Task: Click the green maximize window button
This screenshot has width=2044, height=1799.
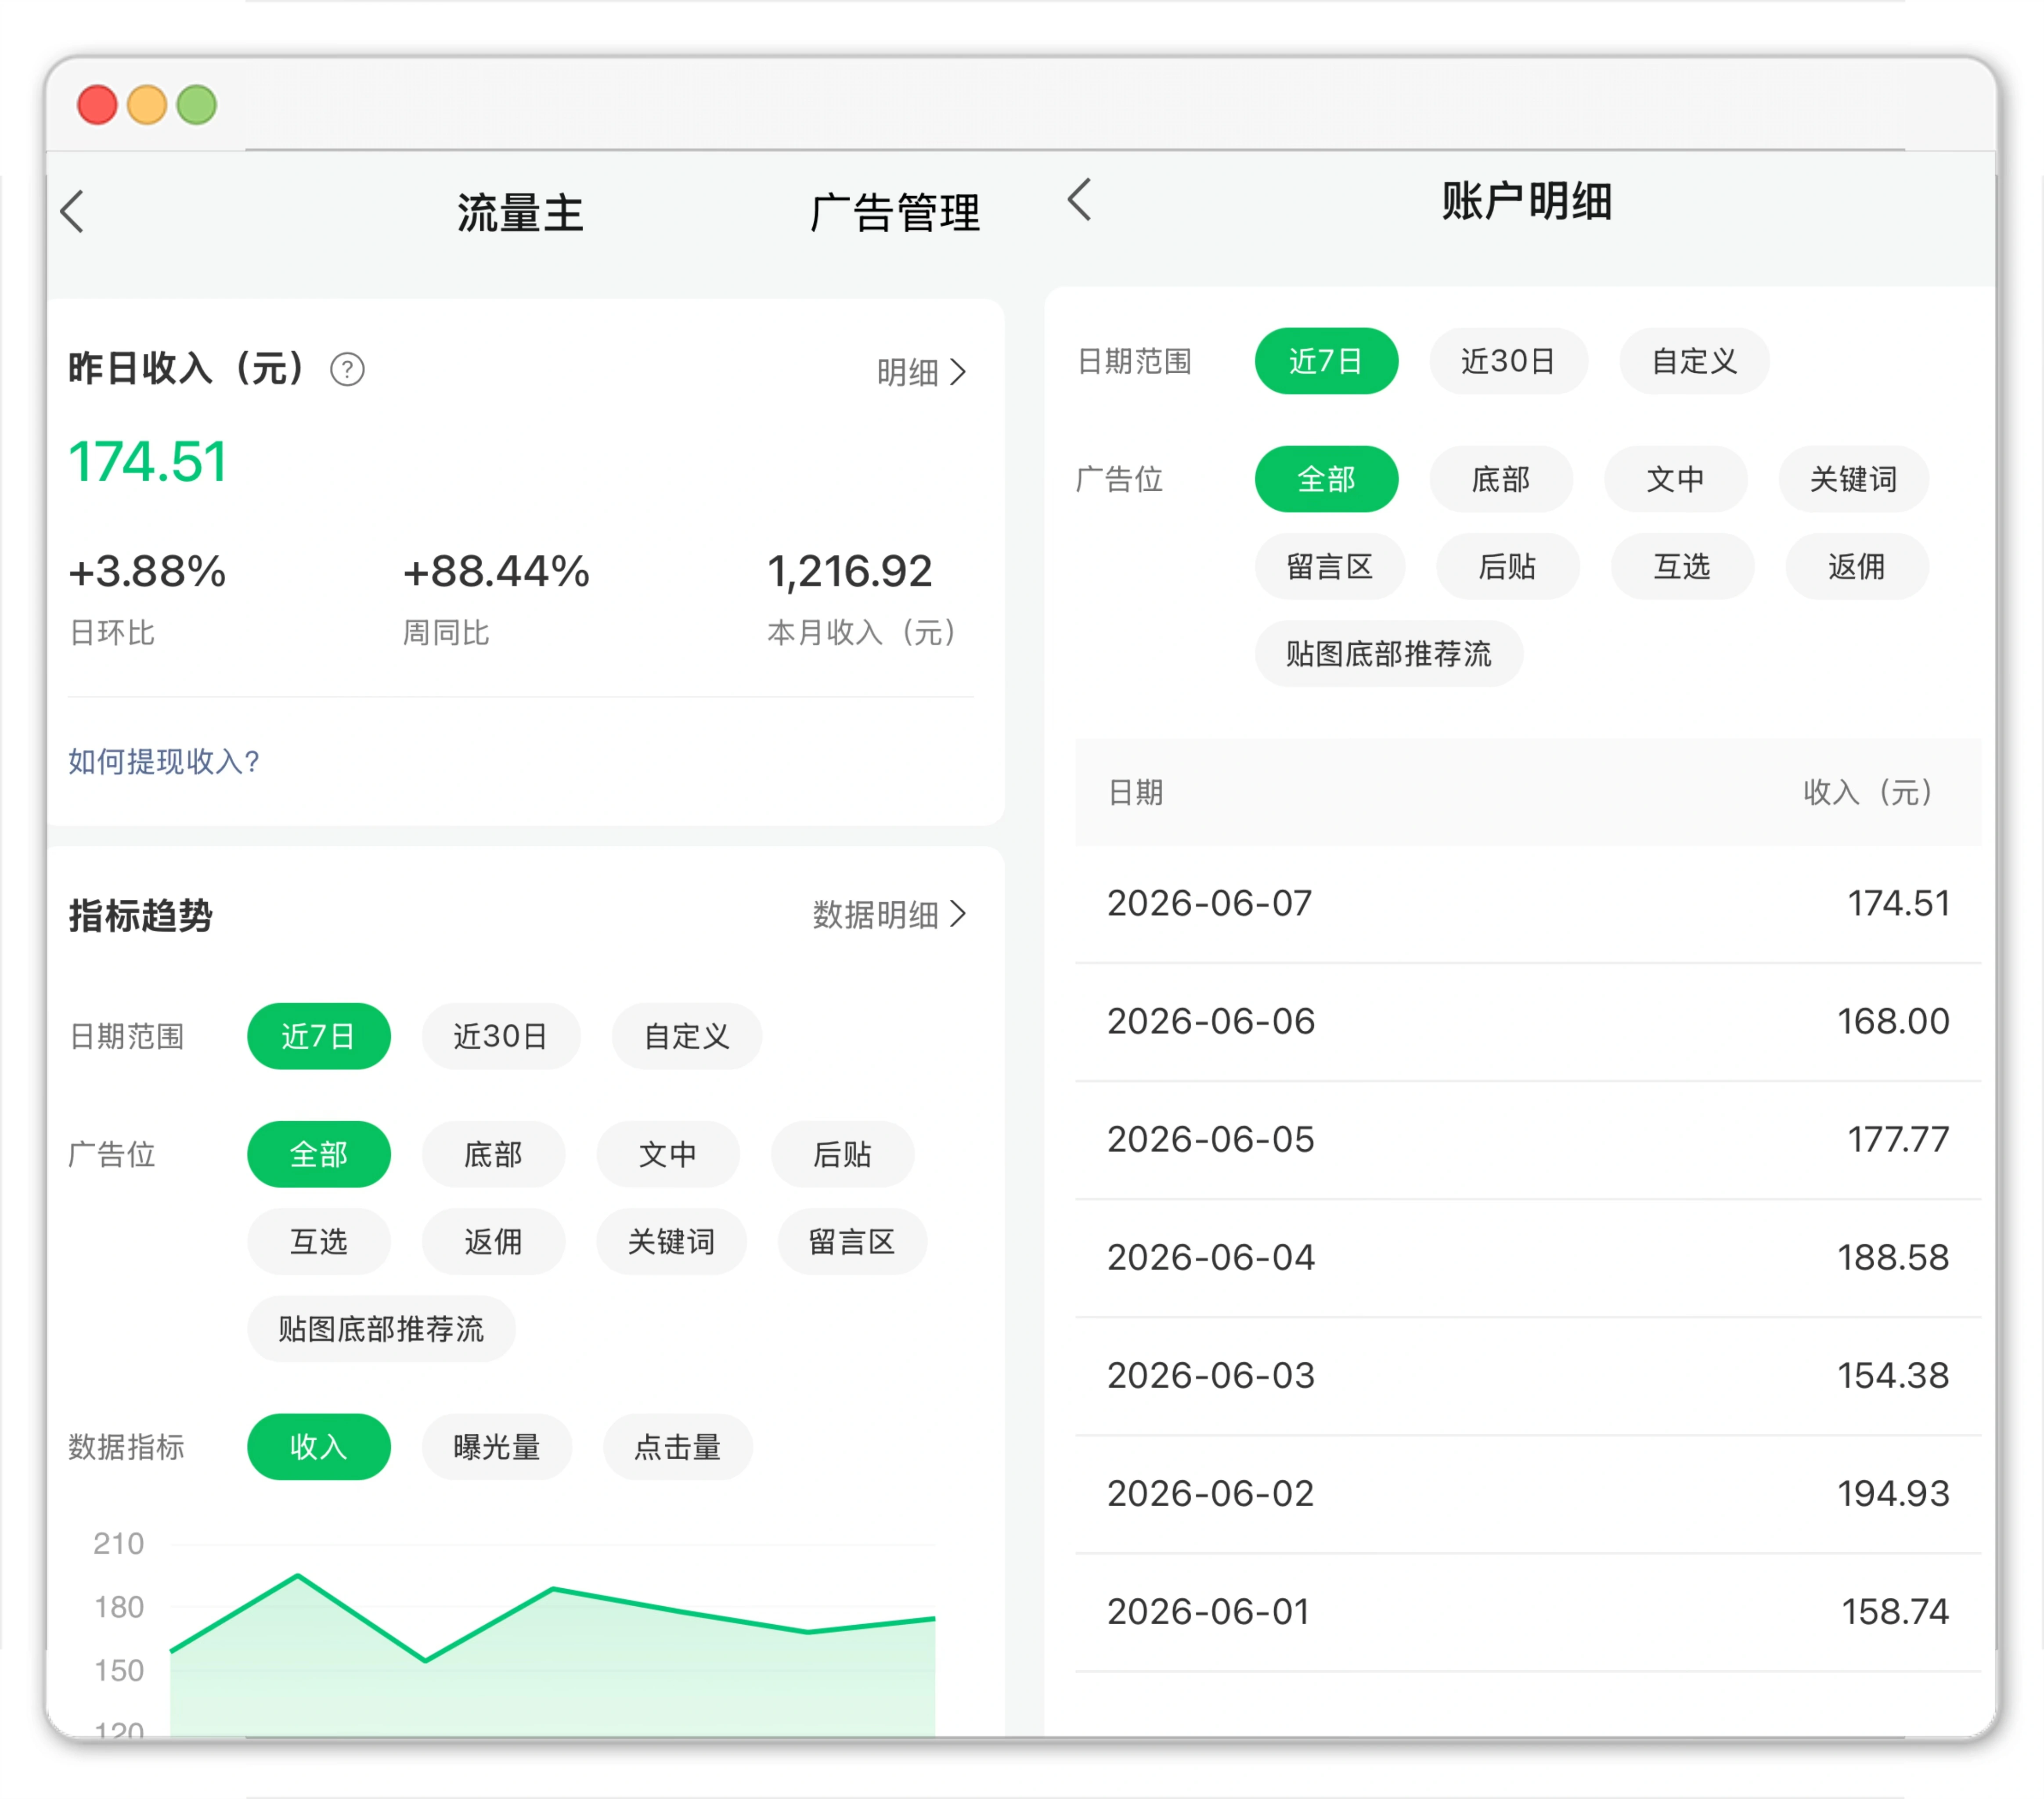Action: pos(197,105)
